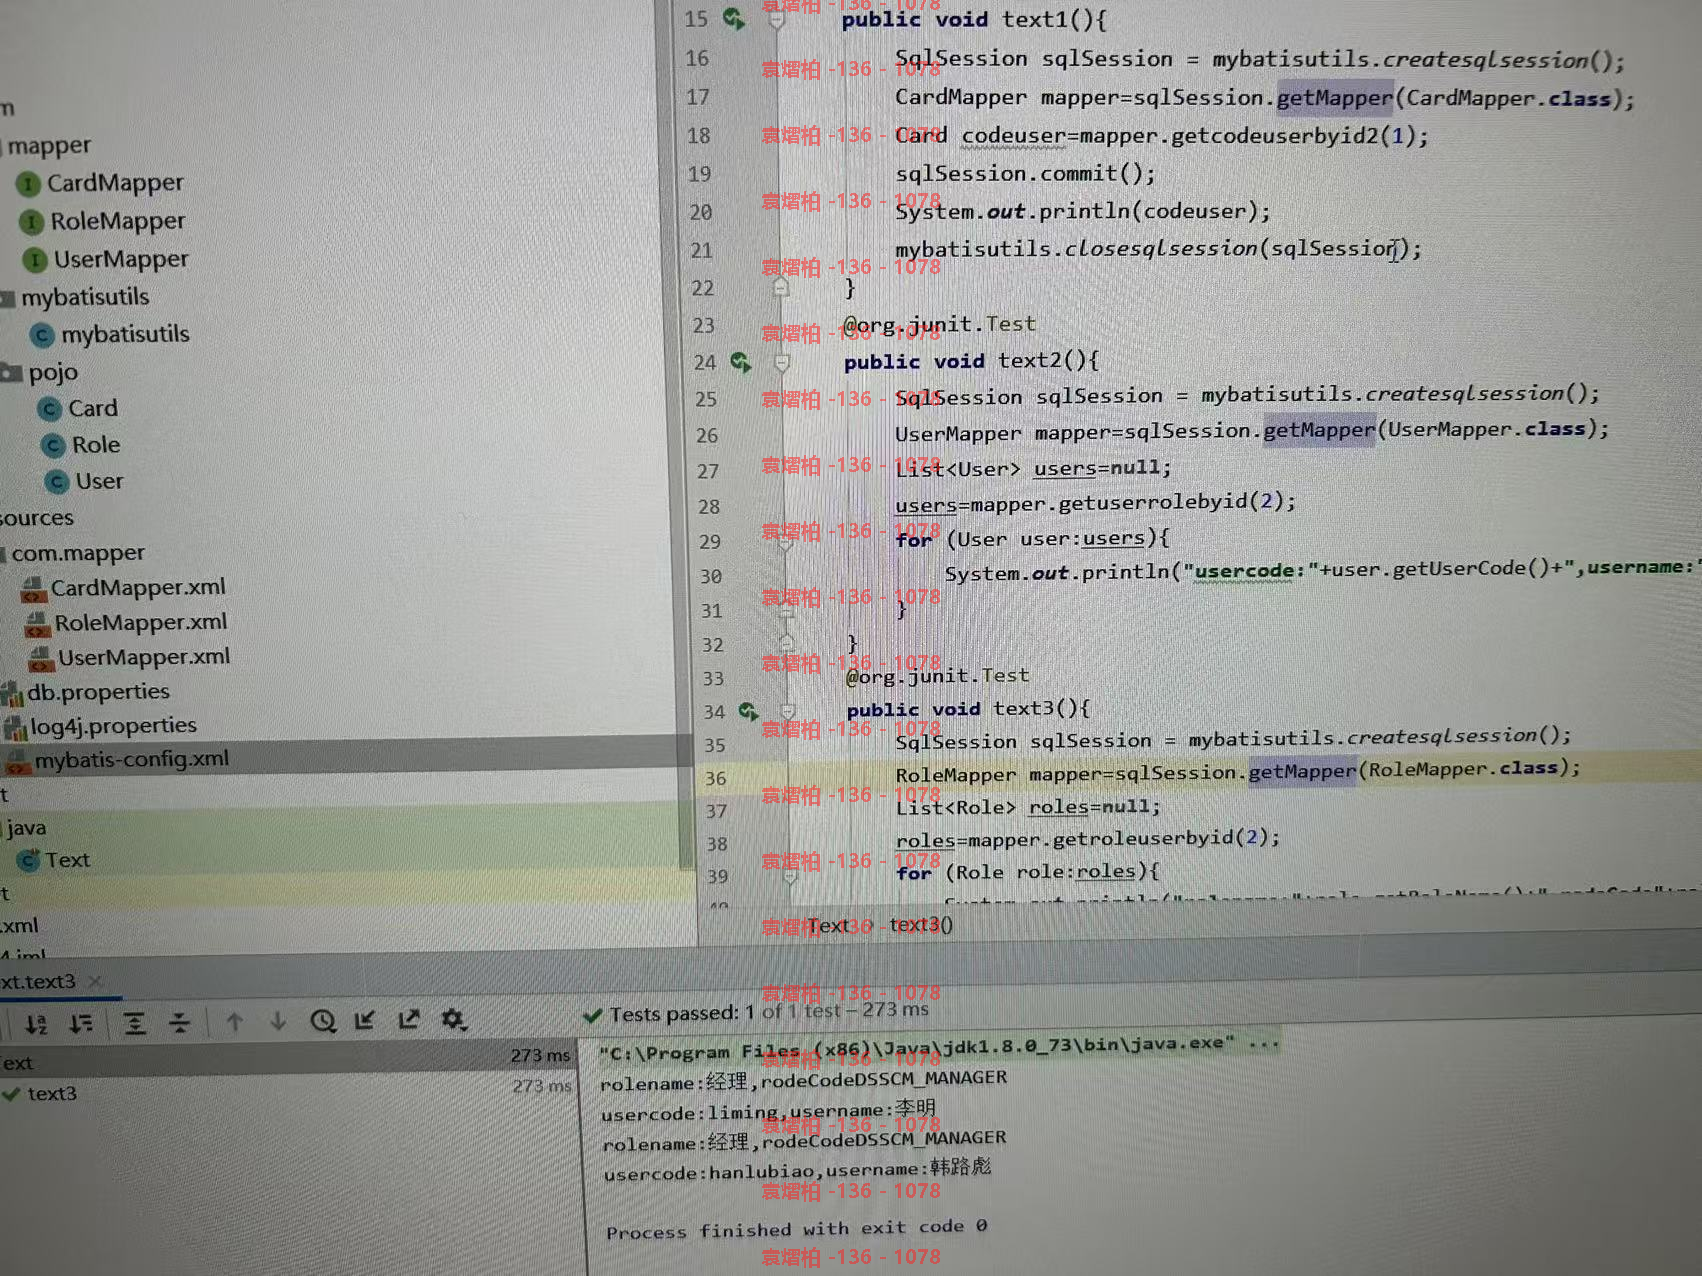This screenshot has height=1276, width=1702.
Task: Open CardMapper.xml file
Action: [137, 587]
